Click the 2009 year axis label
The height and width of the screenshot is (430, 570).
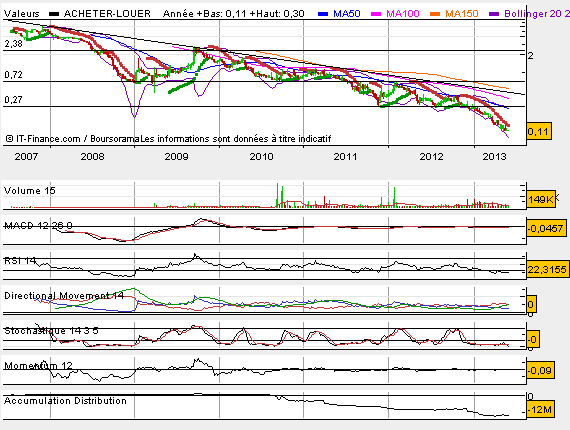pyautogui.click(x=176, y=157)
